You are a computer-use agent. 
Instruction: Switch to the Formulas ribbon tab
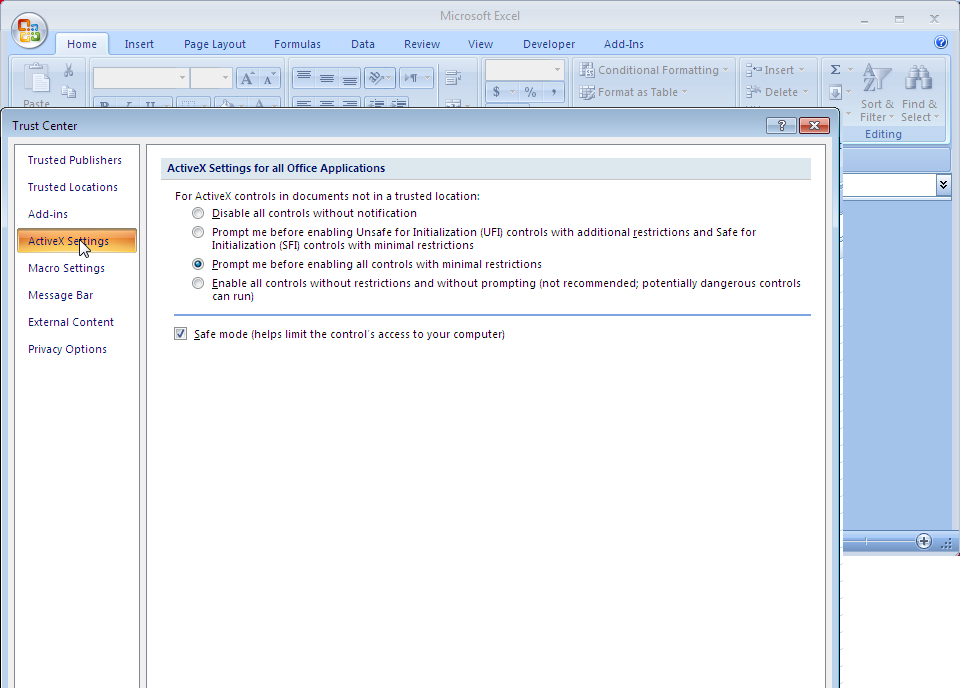pyautogui.click(x=297, y=44)
